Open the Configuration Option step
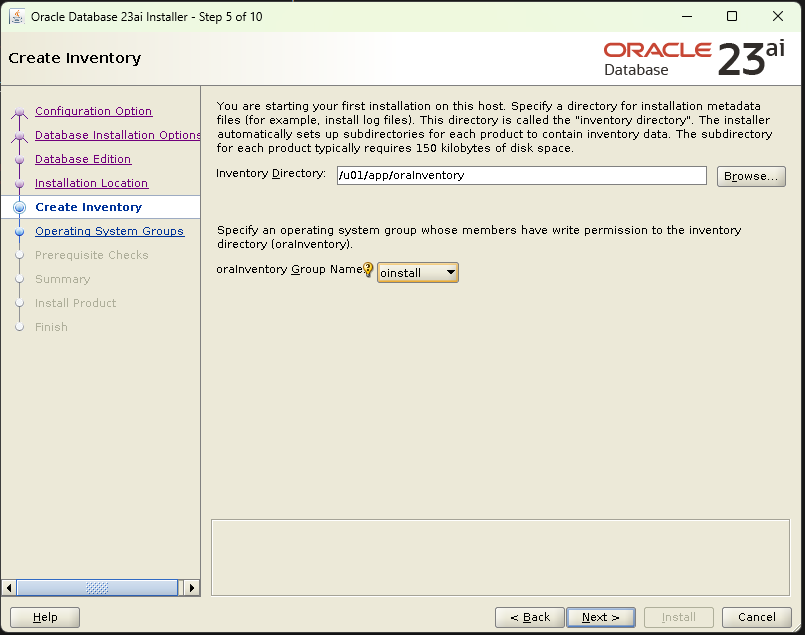The image size is (805, 635). (x=93, y=111)
